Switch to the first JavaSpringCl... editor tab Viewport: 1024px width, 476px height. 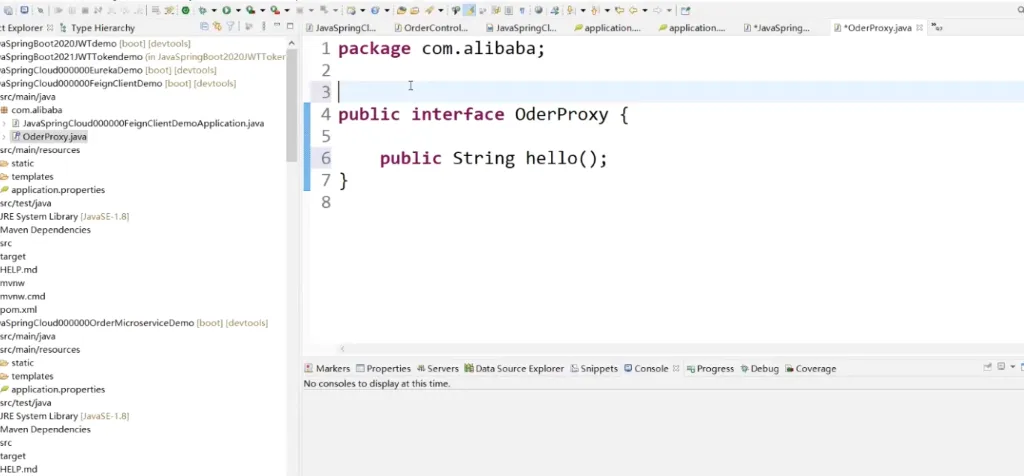[x=340, y=28]
